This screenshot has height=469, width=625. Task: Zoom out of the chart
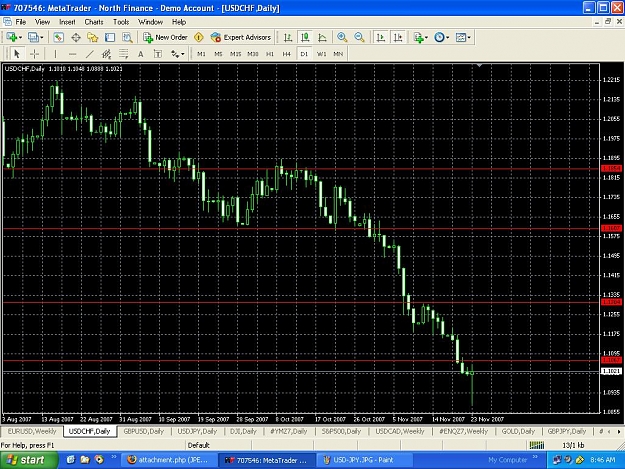coord(359,37)
